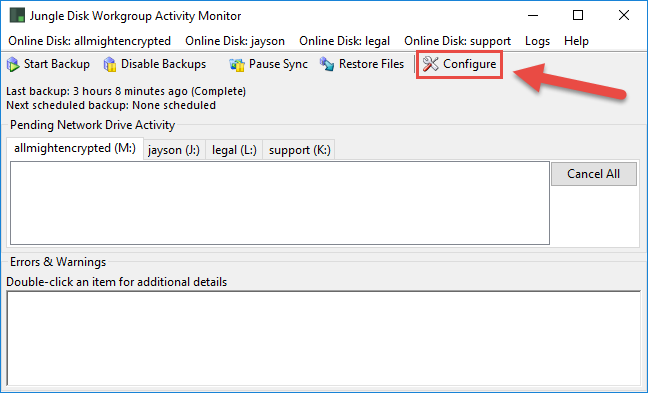Open the Online Disk: support menu
The width and height of the screenshot is (648, 393).
tap(457, 41)
